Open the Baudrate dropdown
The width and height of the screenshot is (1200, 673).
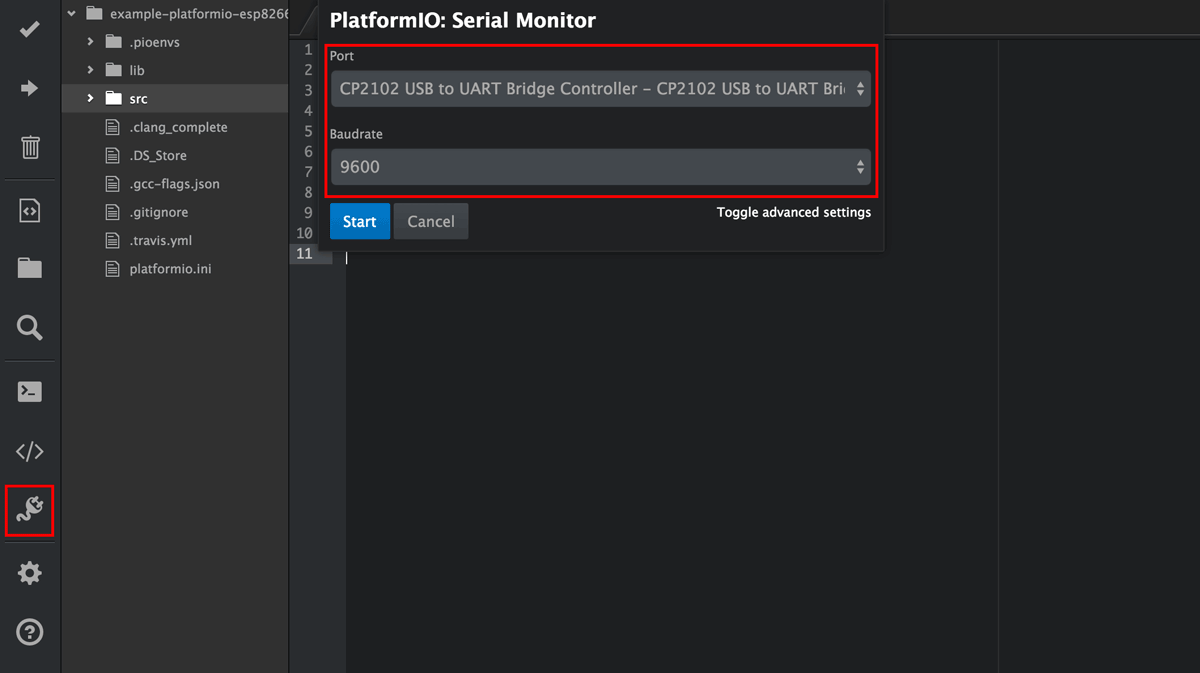pyautogui.click(x=600, y=167)
